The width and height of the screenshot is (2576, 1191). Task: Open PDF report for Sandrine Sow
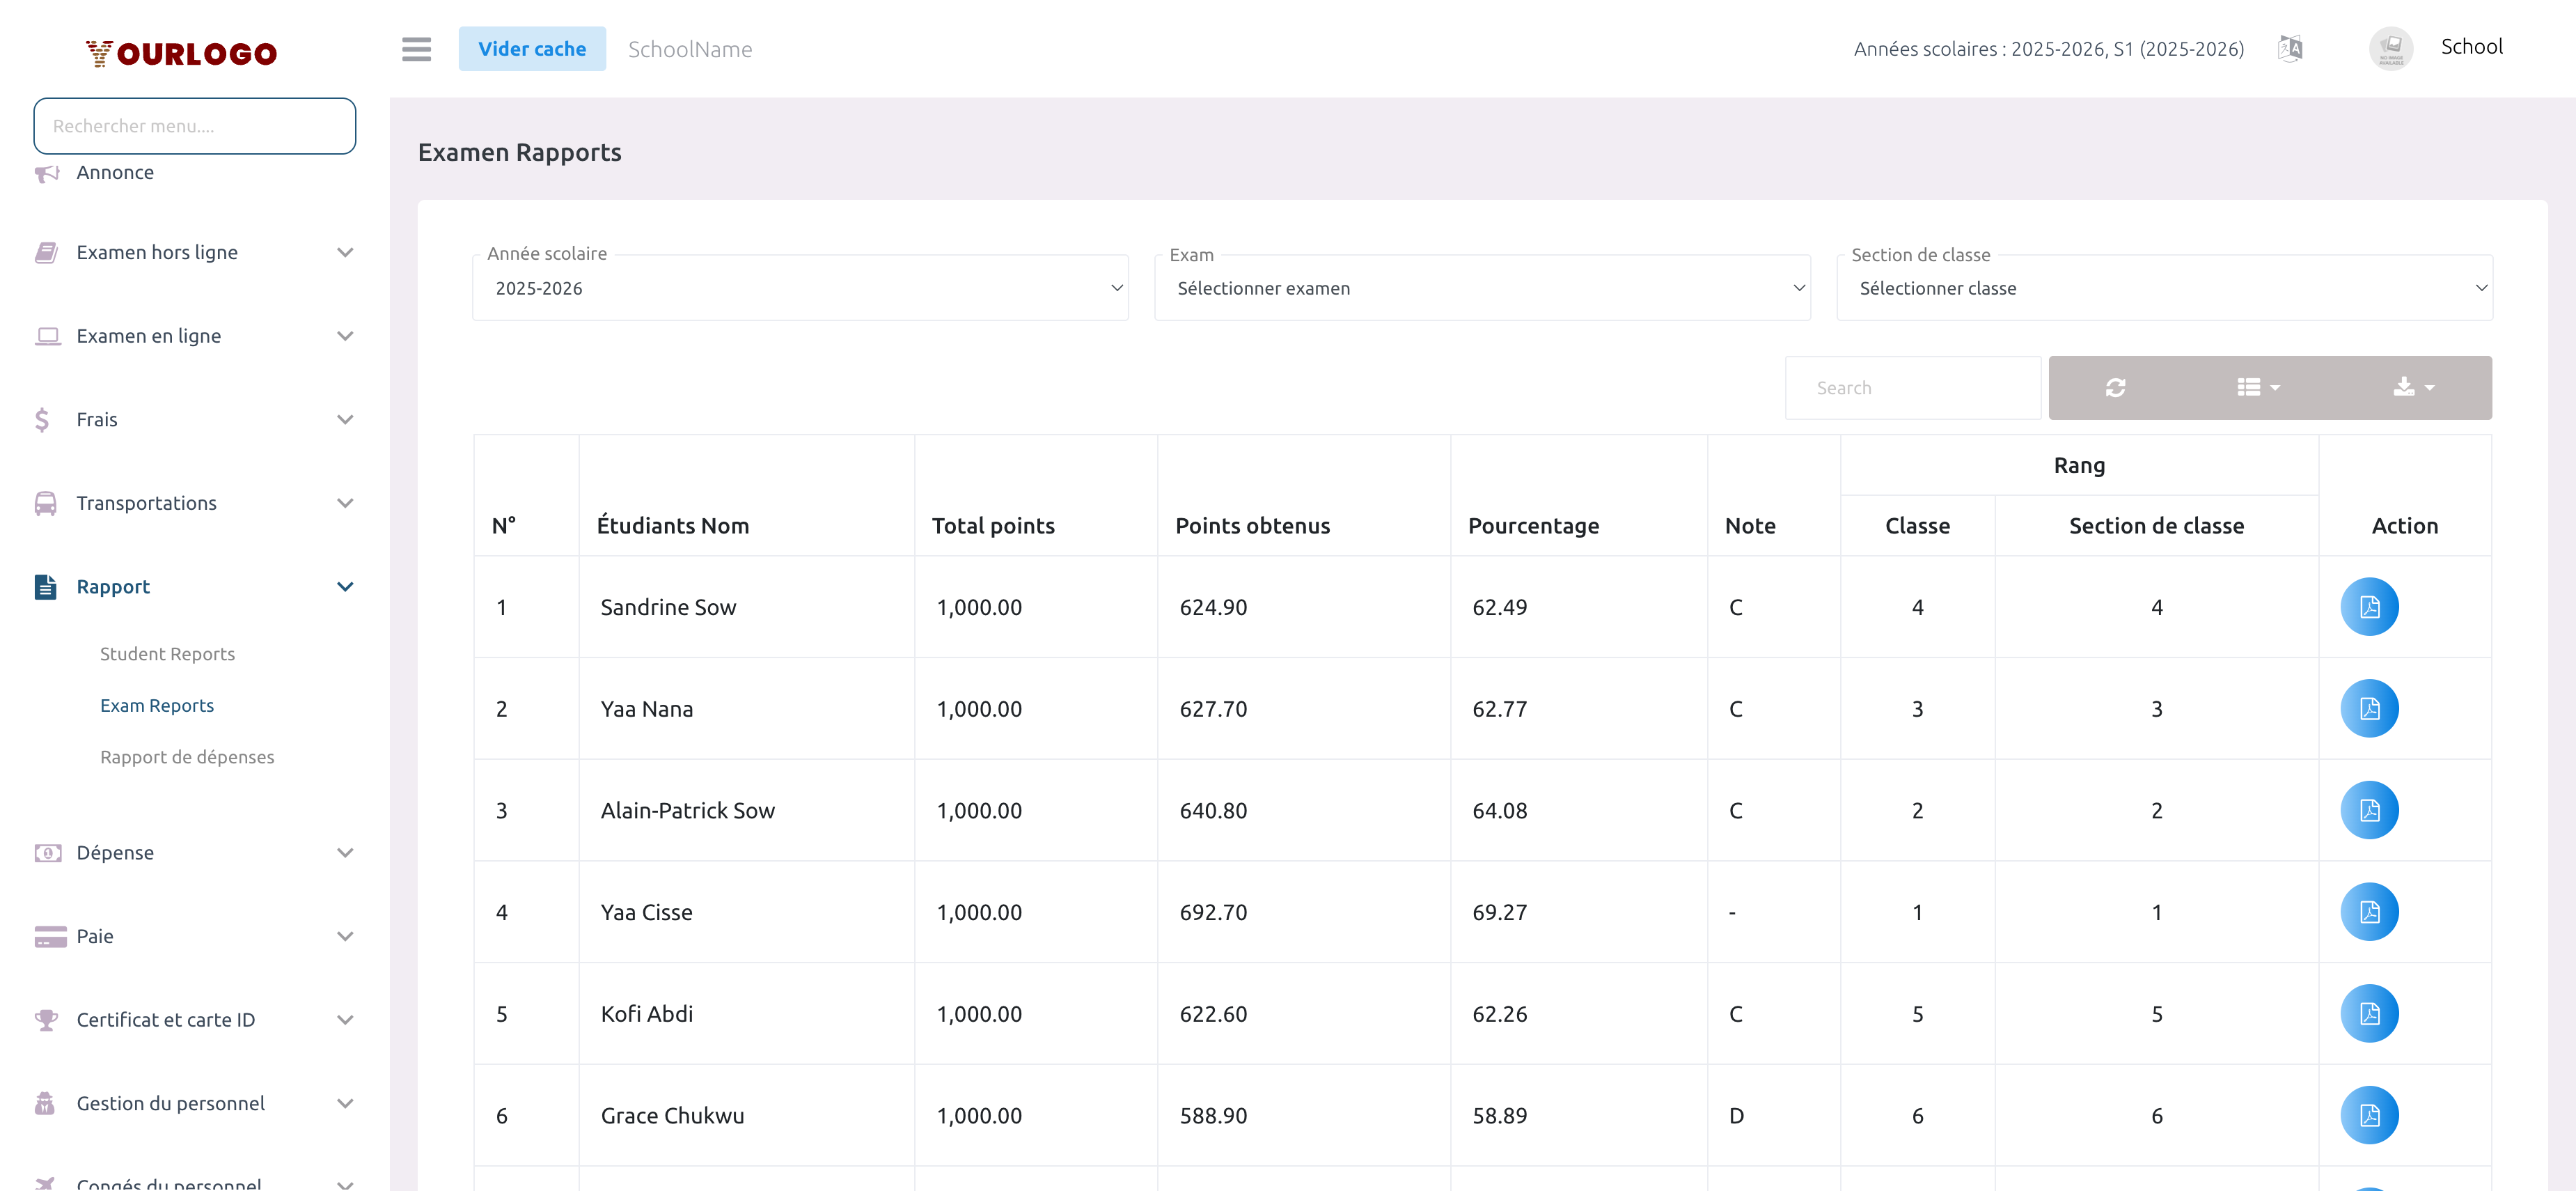coord(2369,607)
